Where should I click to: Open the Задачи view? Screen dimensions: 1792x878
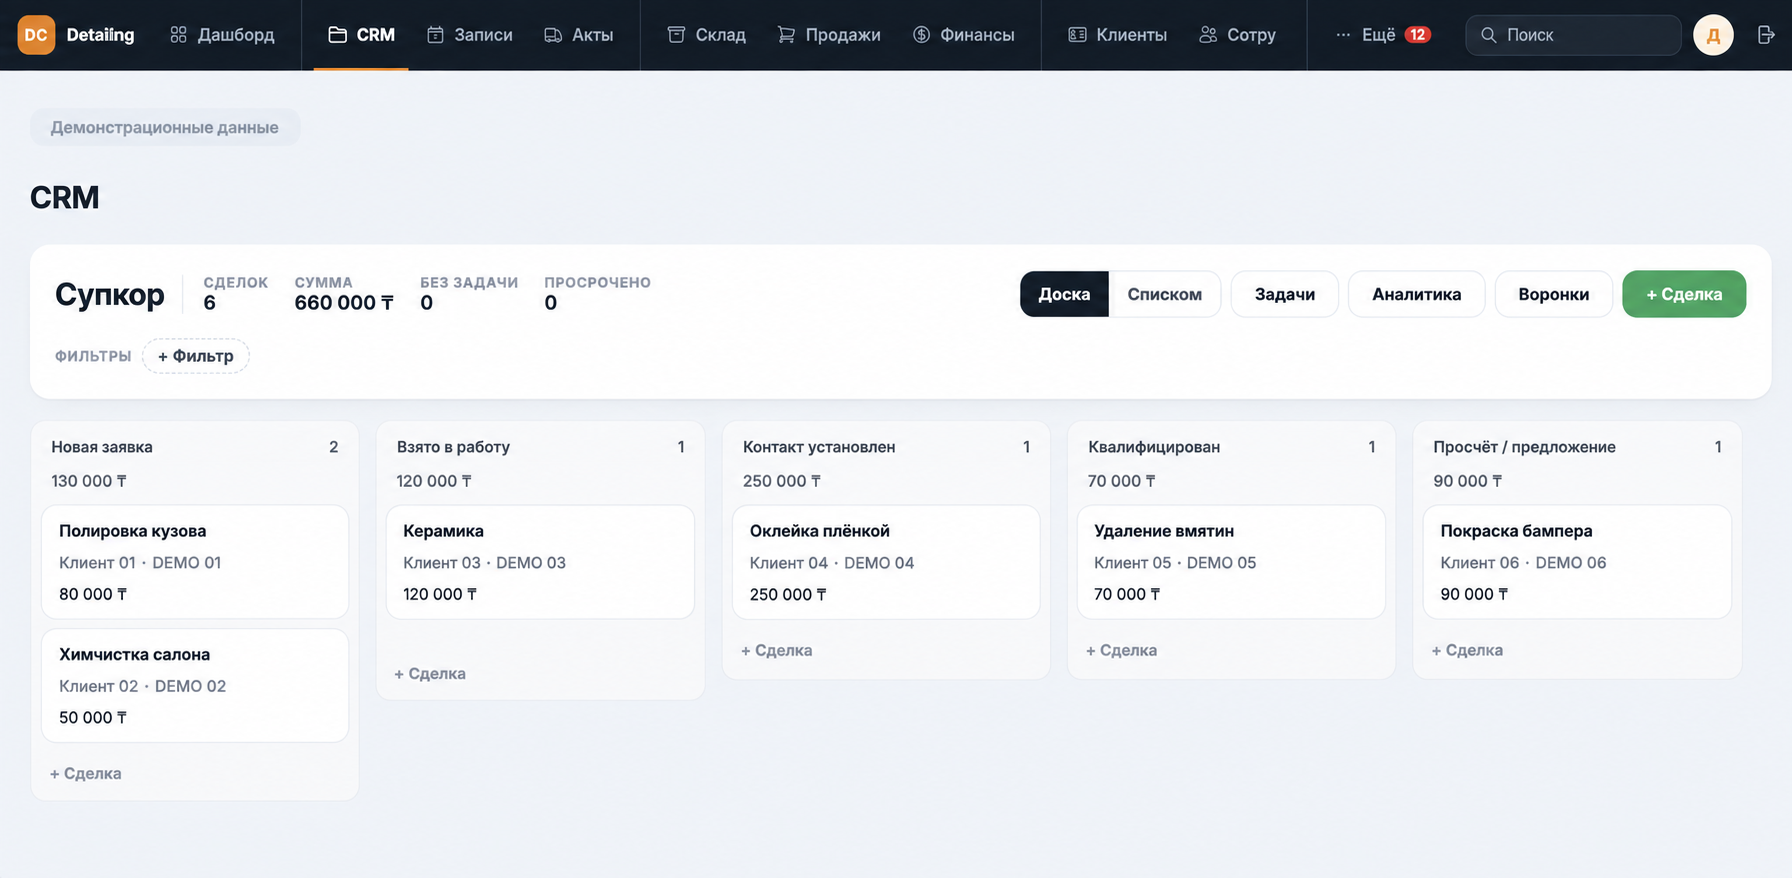(x=1284, y=294)
